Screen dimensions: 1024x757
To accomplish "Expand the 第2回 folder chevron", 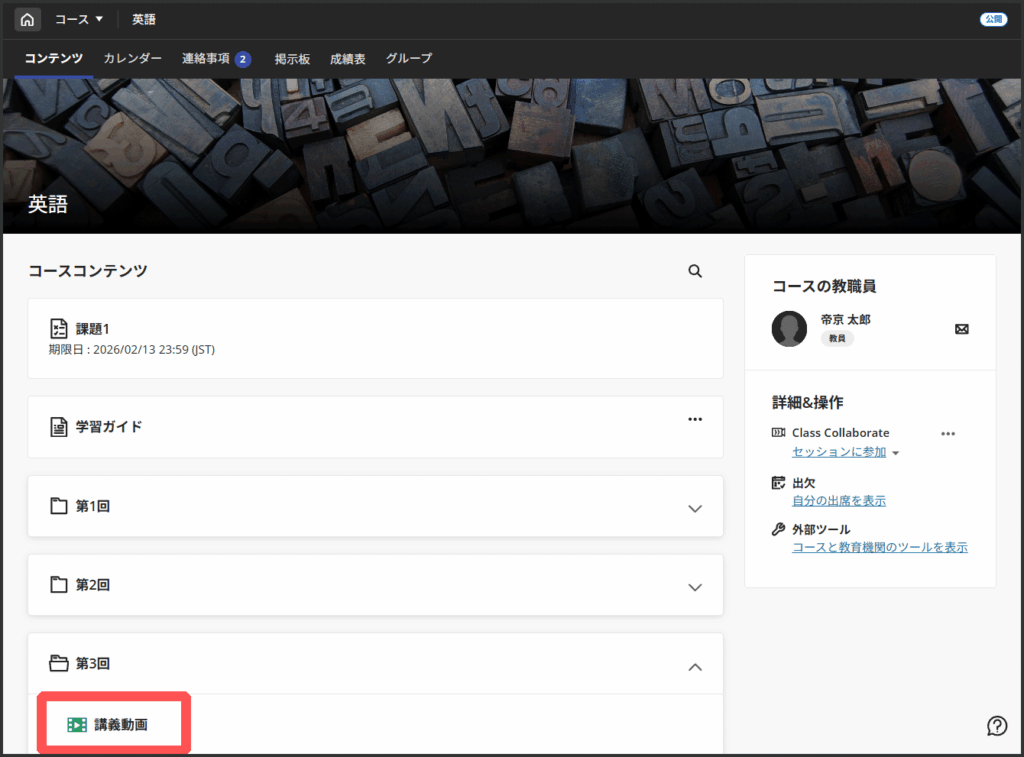I will pos(696,587).
